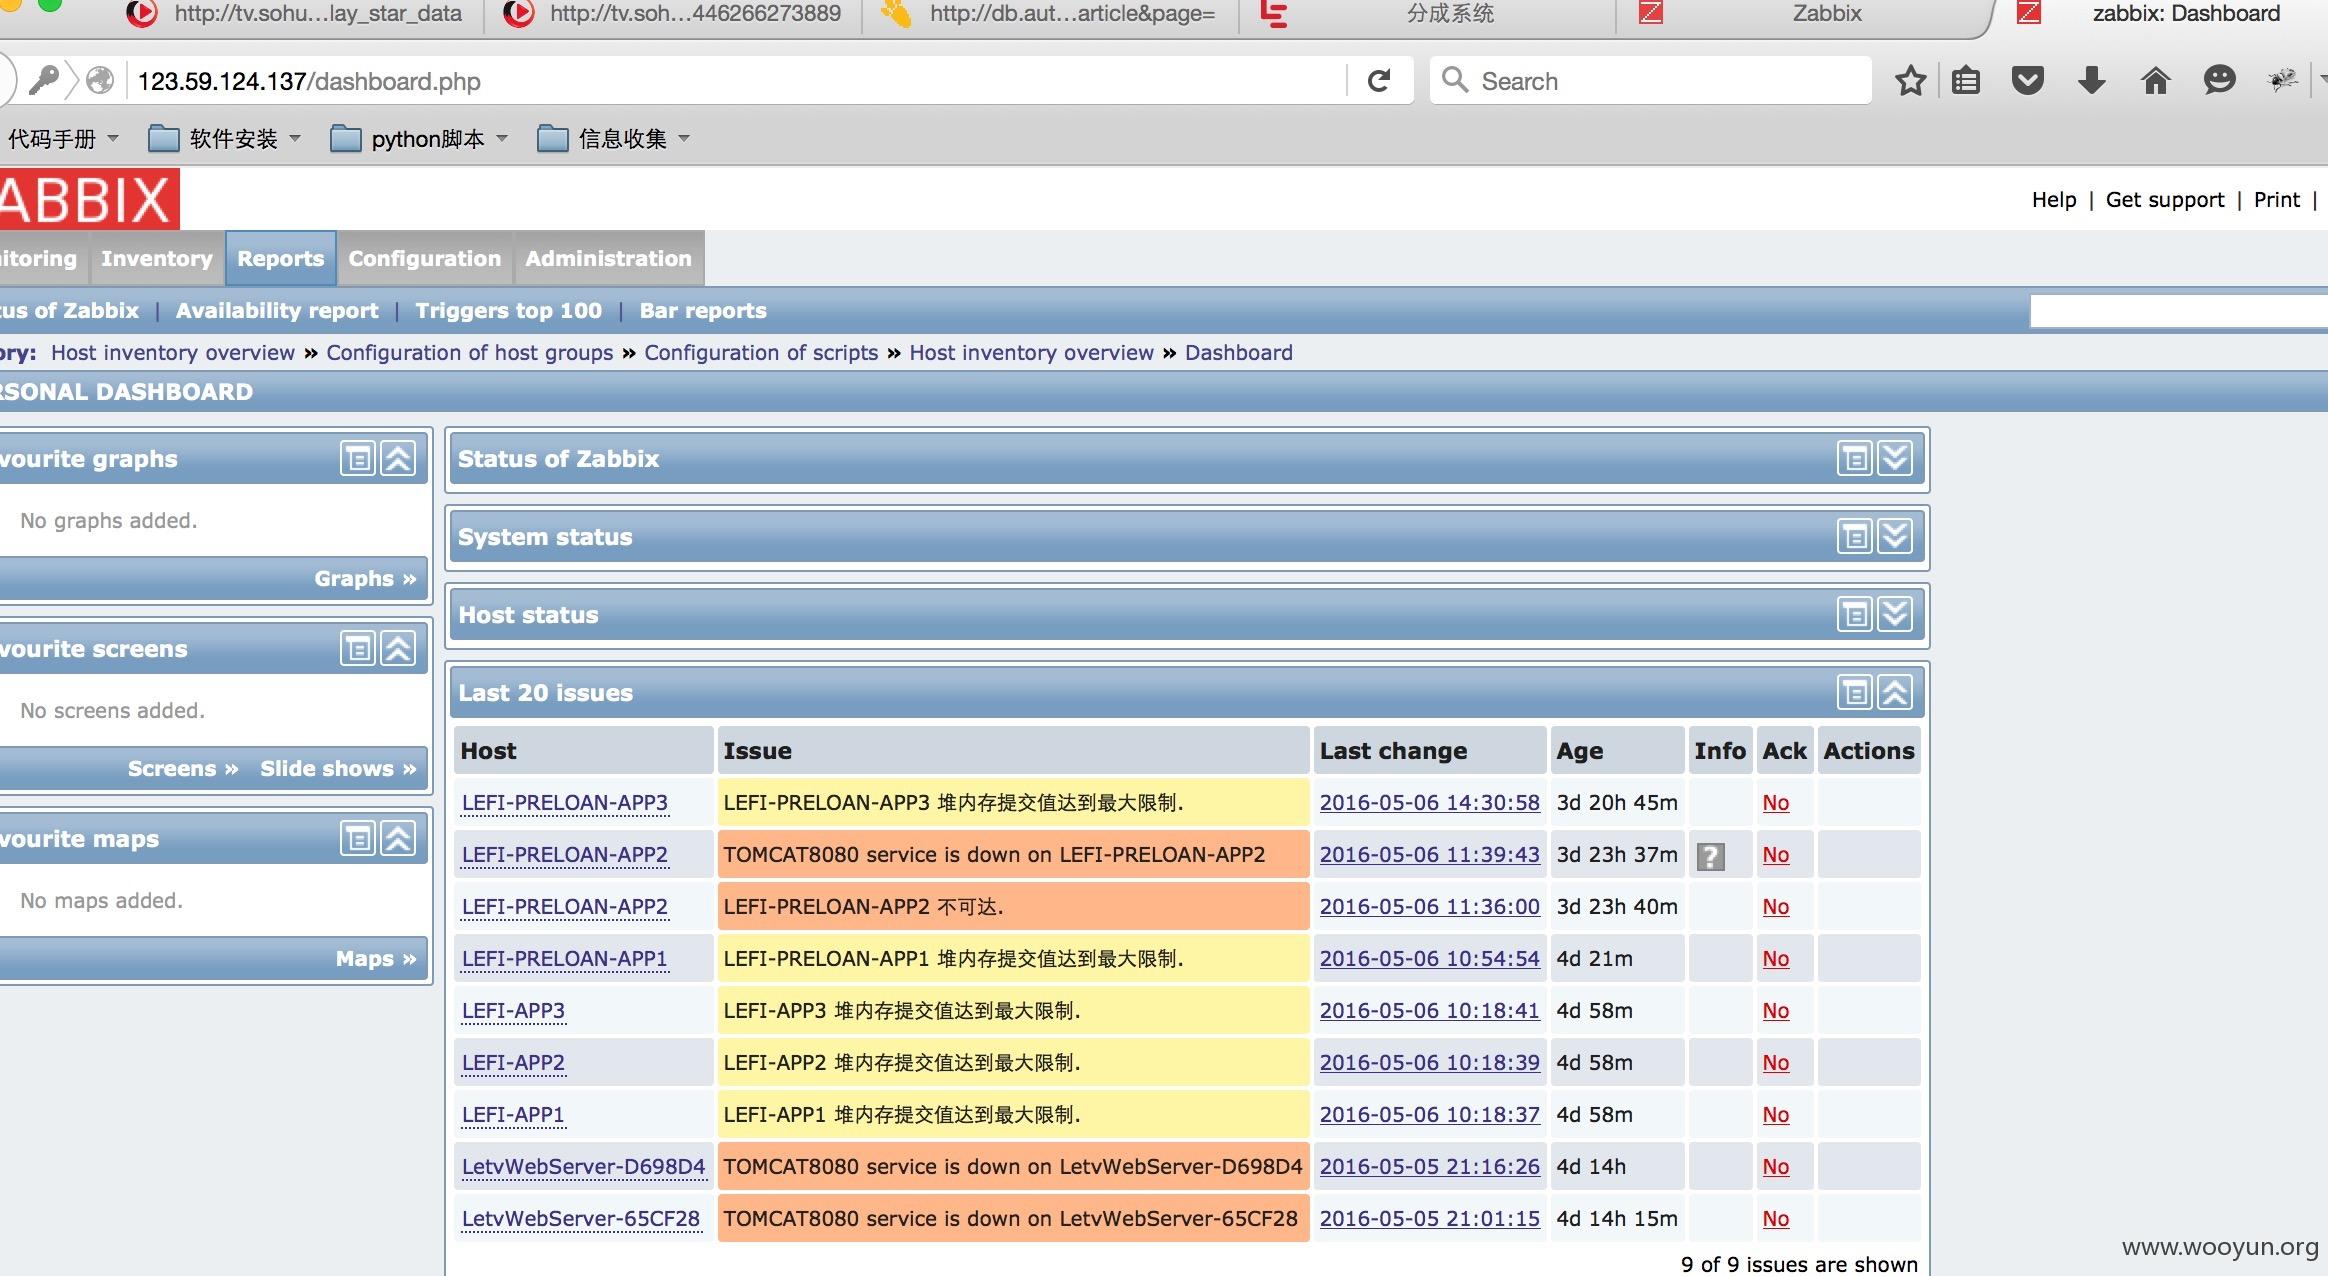Bookmark this page with the star icon
The width and height of the screenshot is (2328, 1276).
point(1910,81)
